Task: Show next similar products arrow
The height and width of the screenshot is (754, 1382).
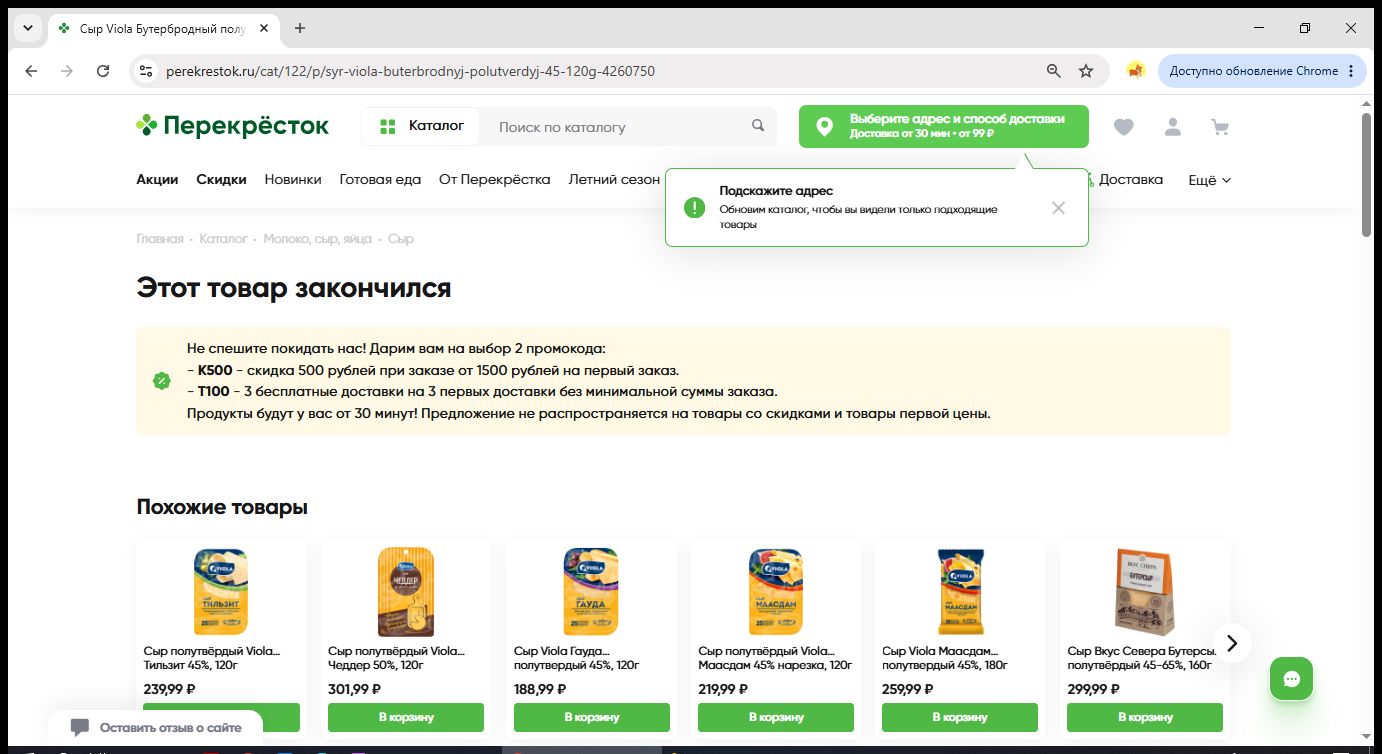Action: click(1232, 643)
